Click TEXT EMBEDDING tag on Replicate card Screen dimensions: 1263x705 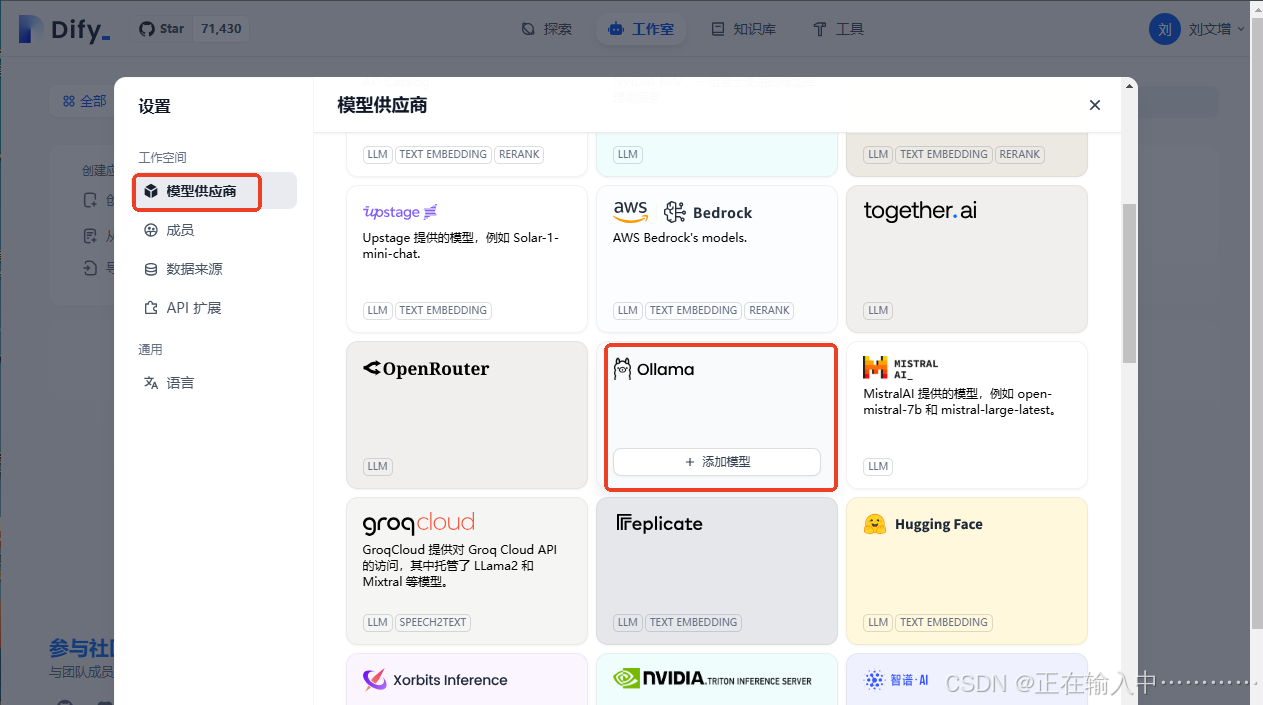click(694, 622)
